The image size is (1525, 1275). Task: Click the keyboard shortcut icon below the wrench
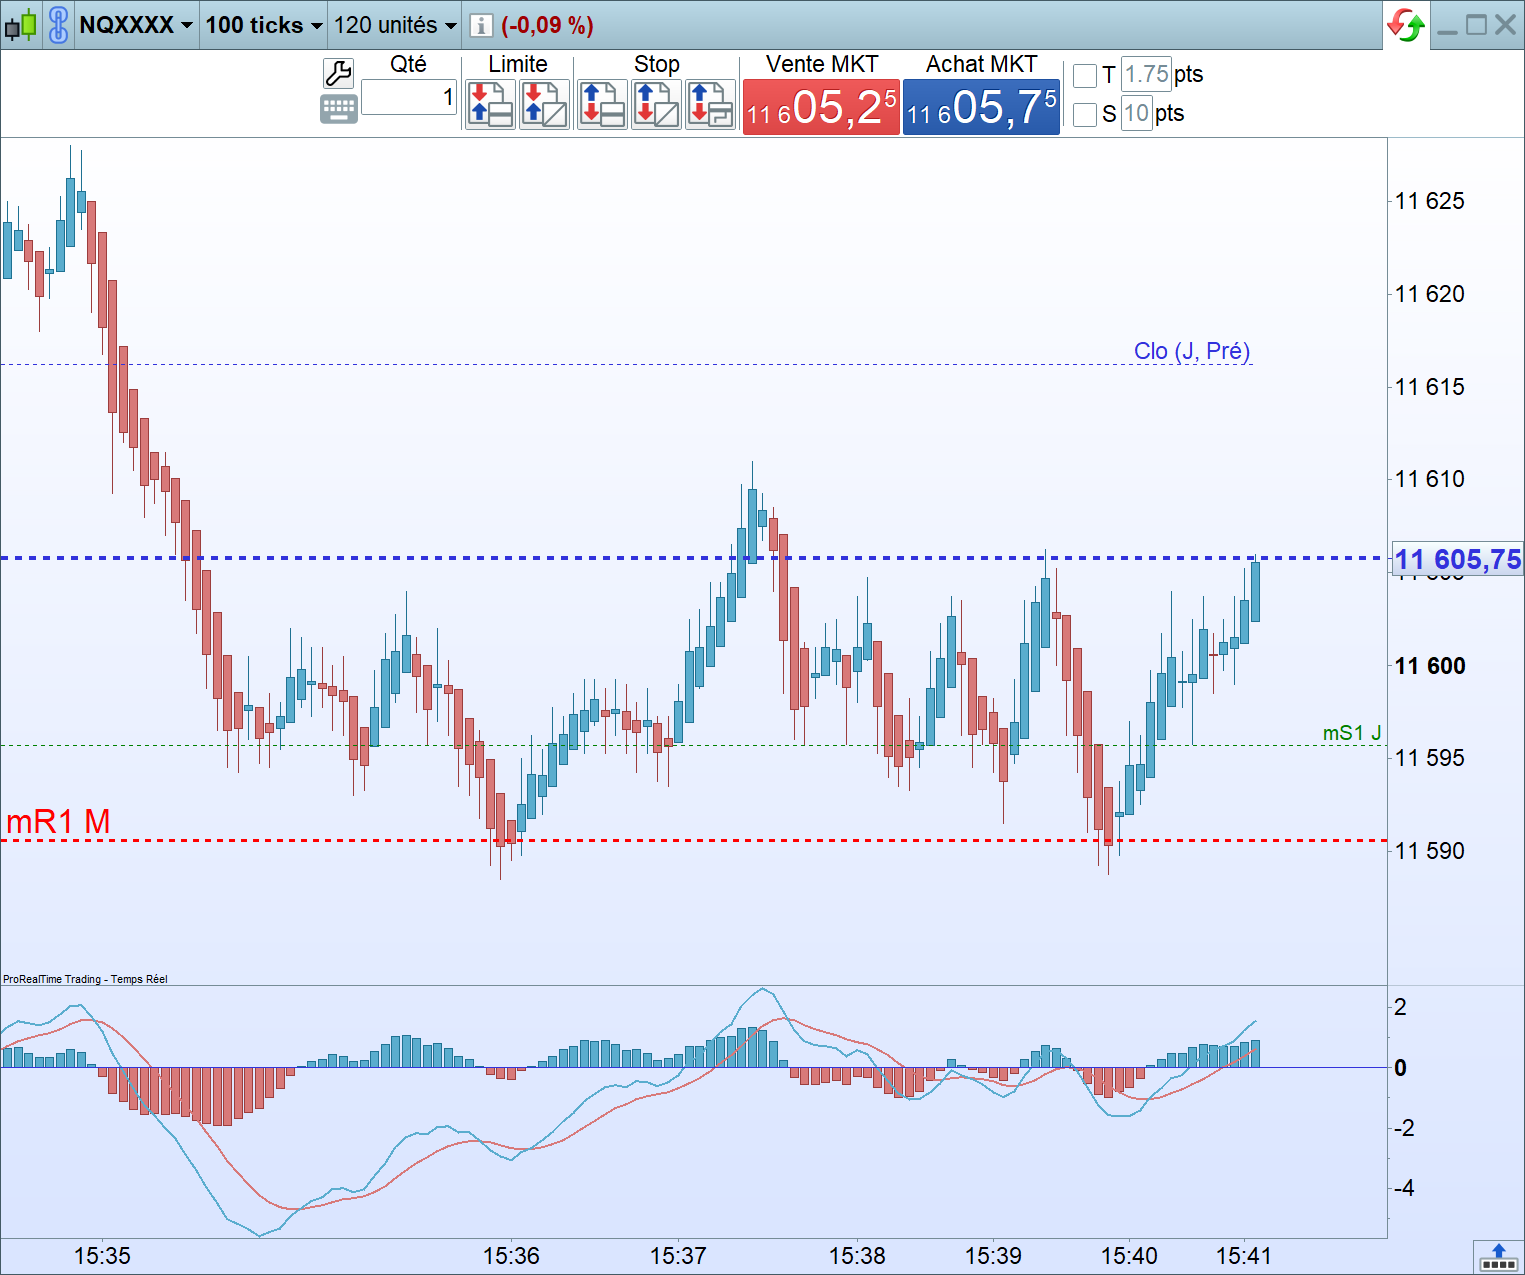click(x=339, y=109)
